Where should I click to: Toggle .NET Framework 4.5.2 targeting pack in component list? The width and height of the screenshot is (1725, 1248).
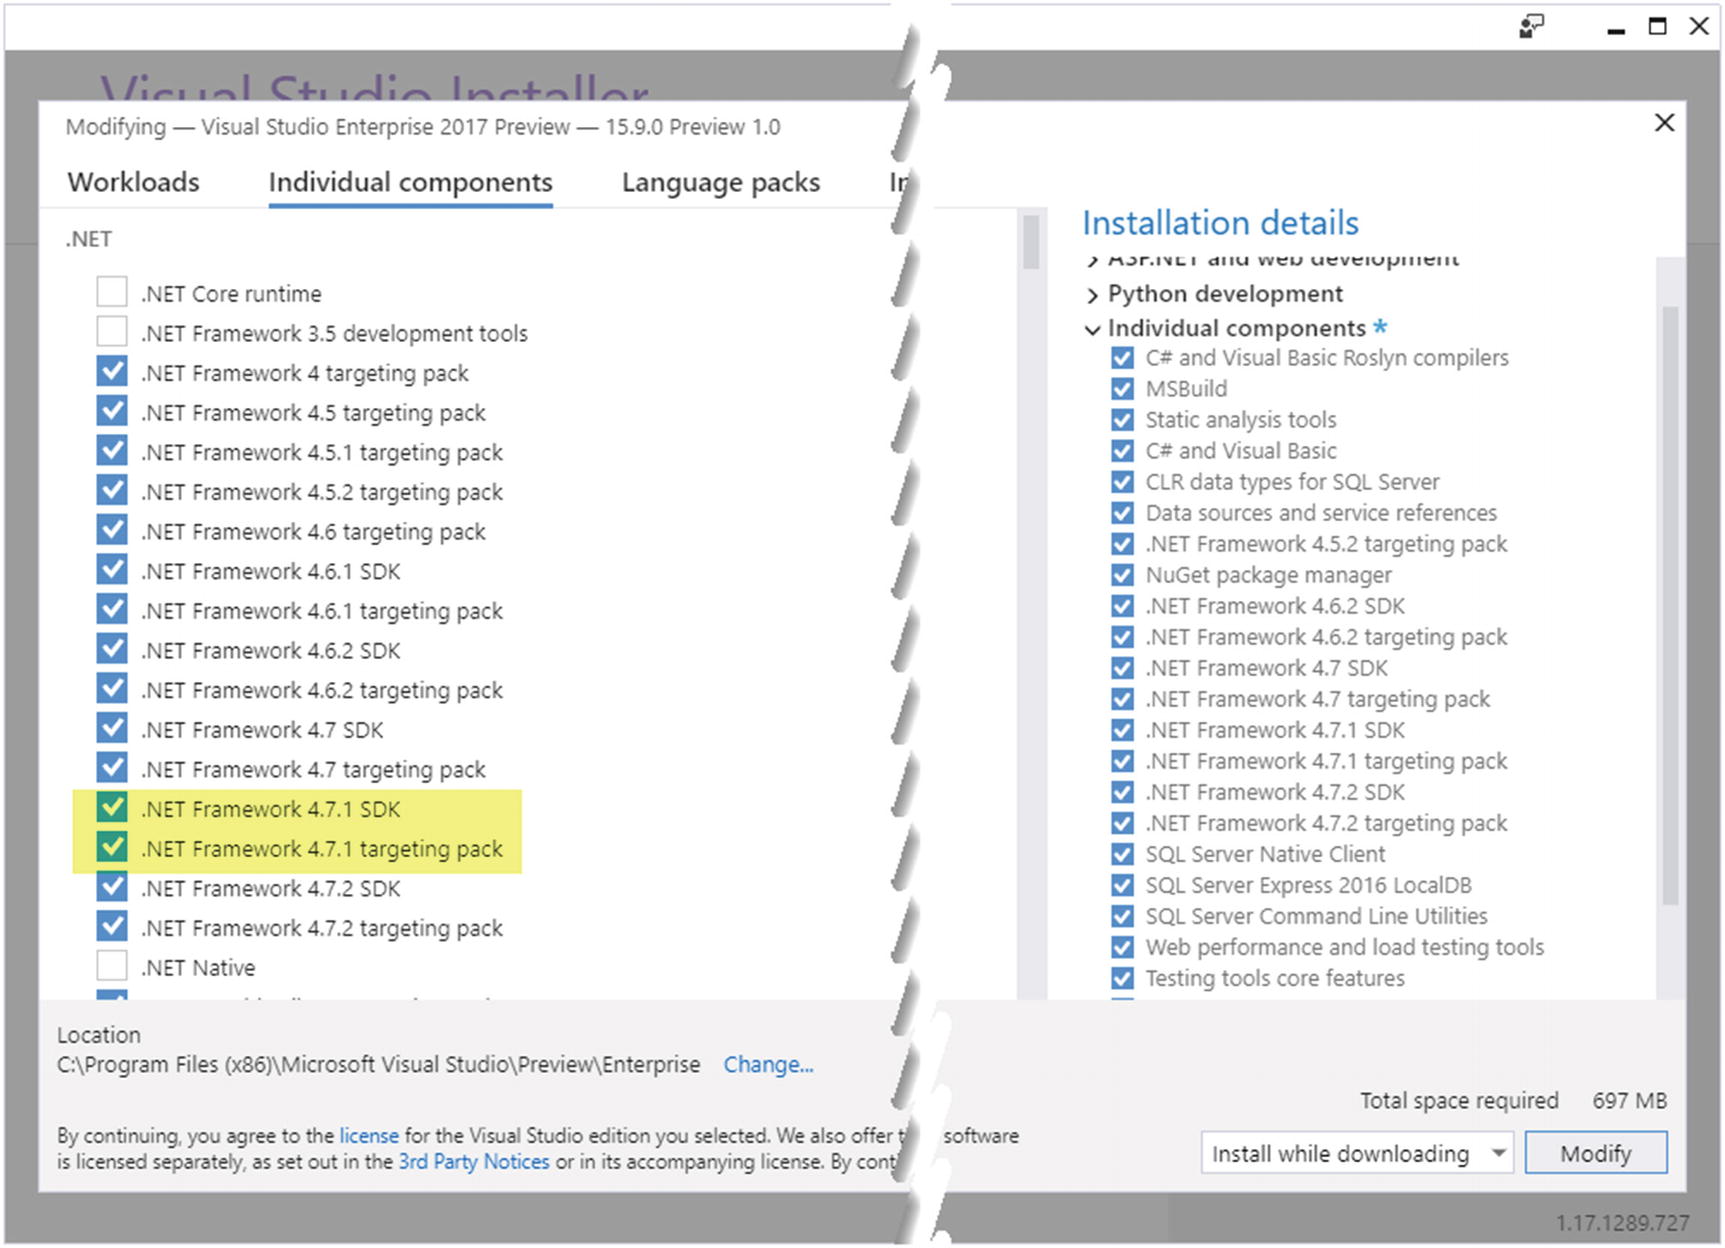click(x=112, y=490)
